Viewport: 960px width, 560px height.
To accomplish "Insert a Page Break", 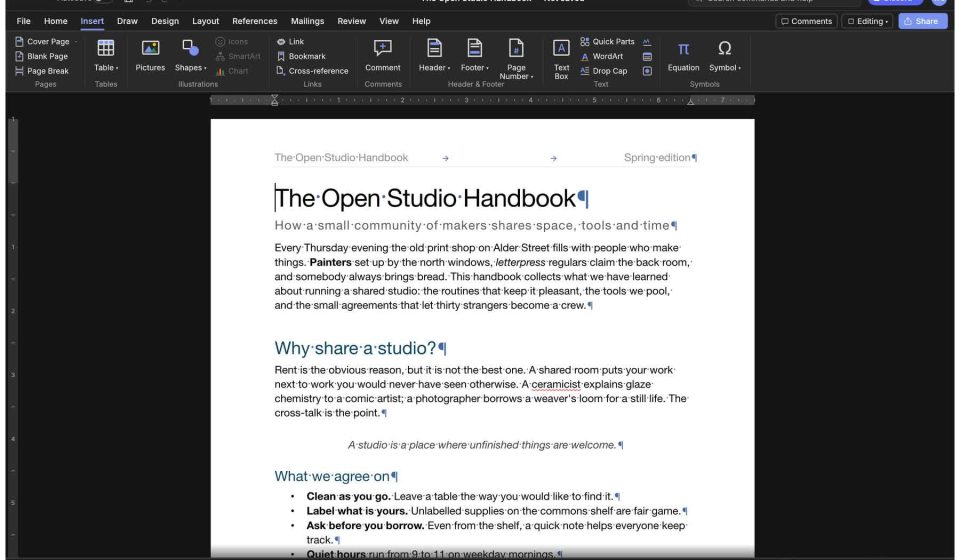I will 42,71.
